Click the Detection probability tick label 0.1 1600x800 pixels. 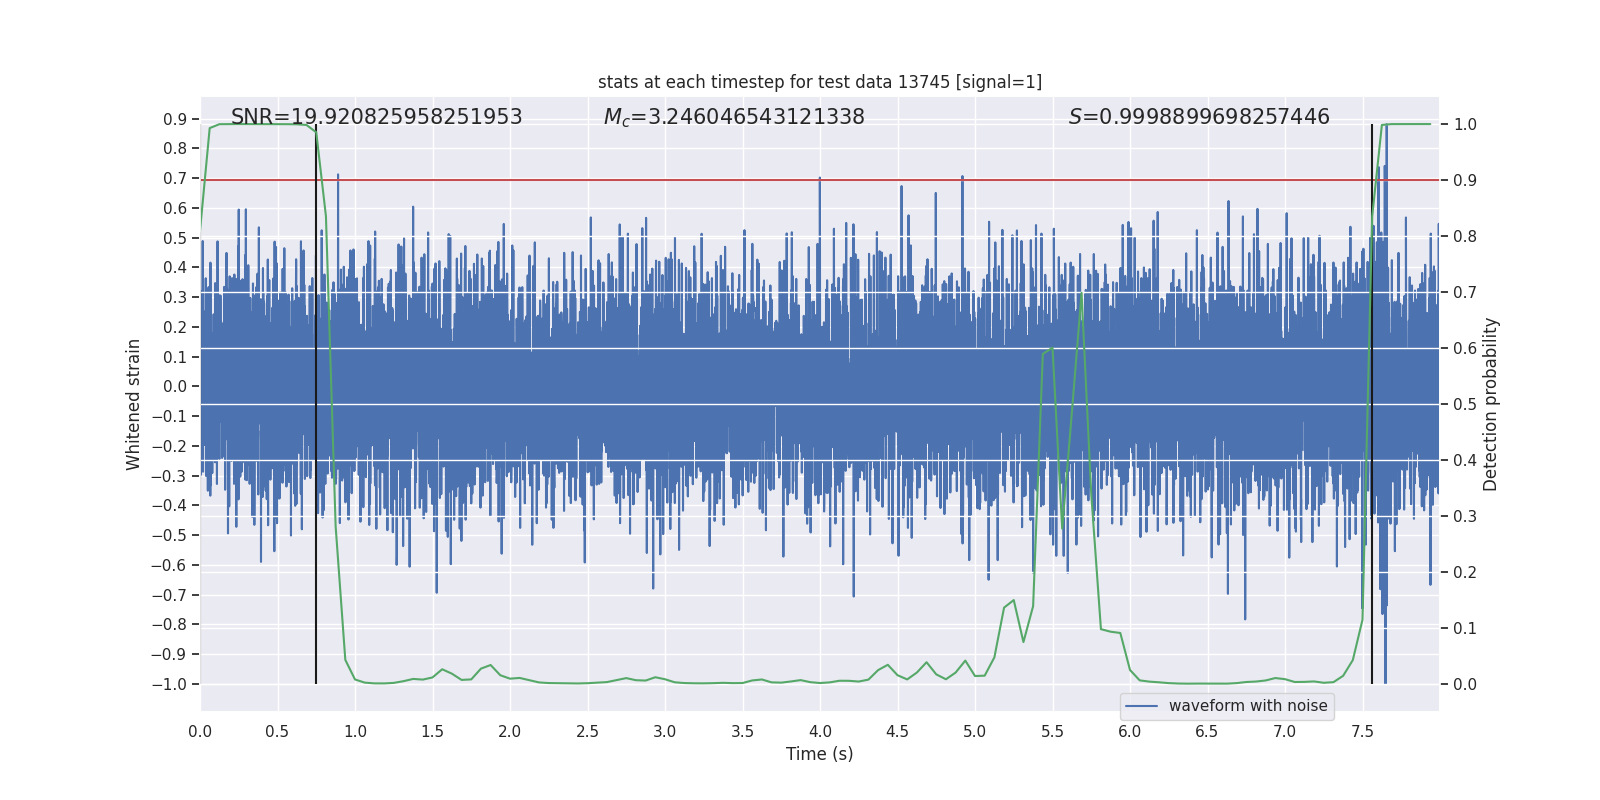click(x=1465, y=629)
